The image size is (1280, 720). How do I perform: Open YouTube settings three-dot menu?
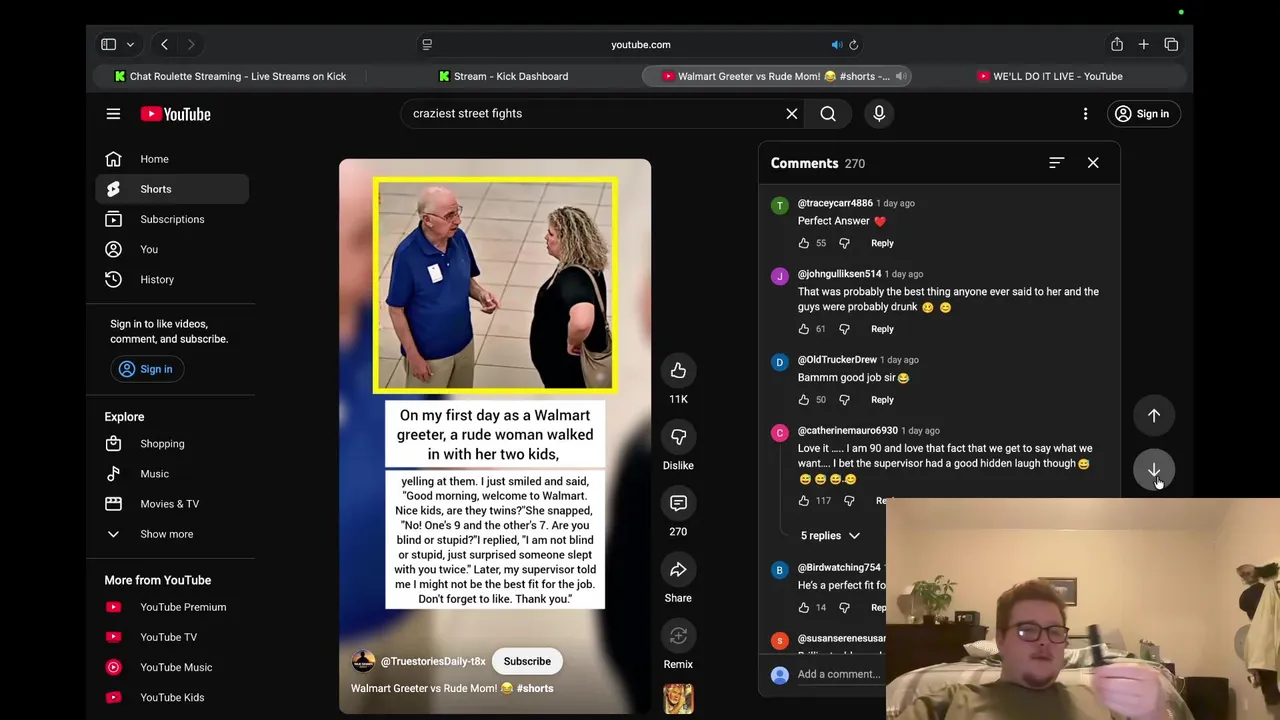coord(1085,114)
